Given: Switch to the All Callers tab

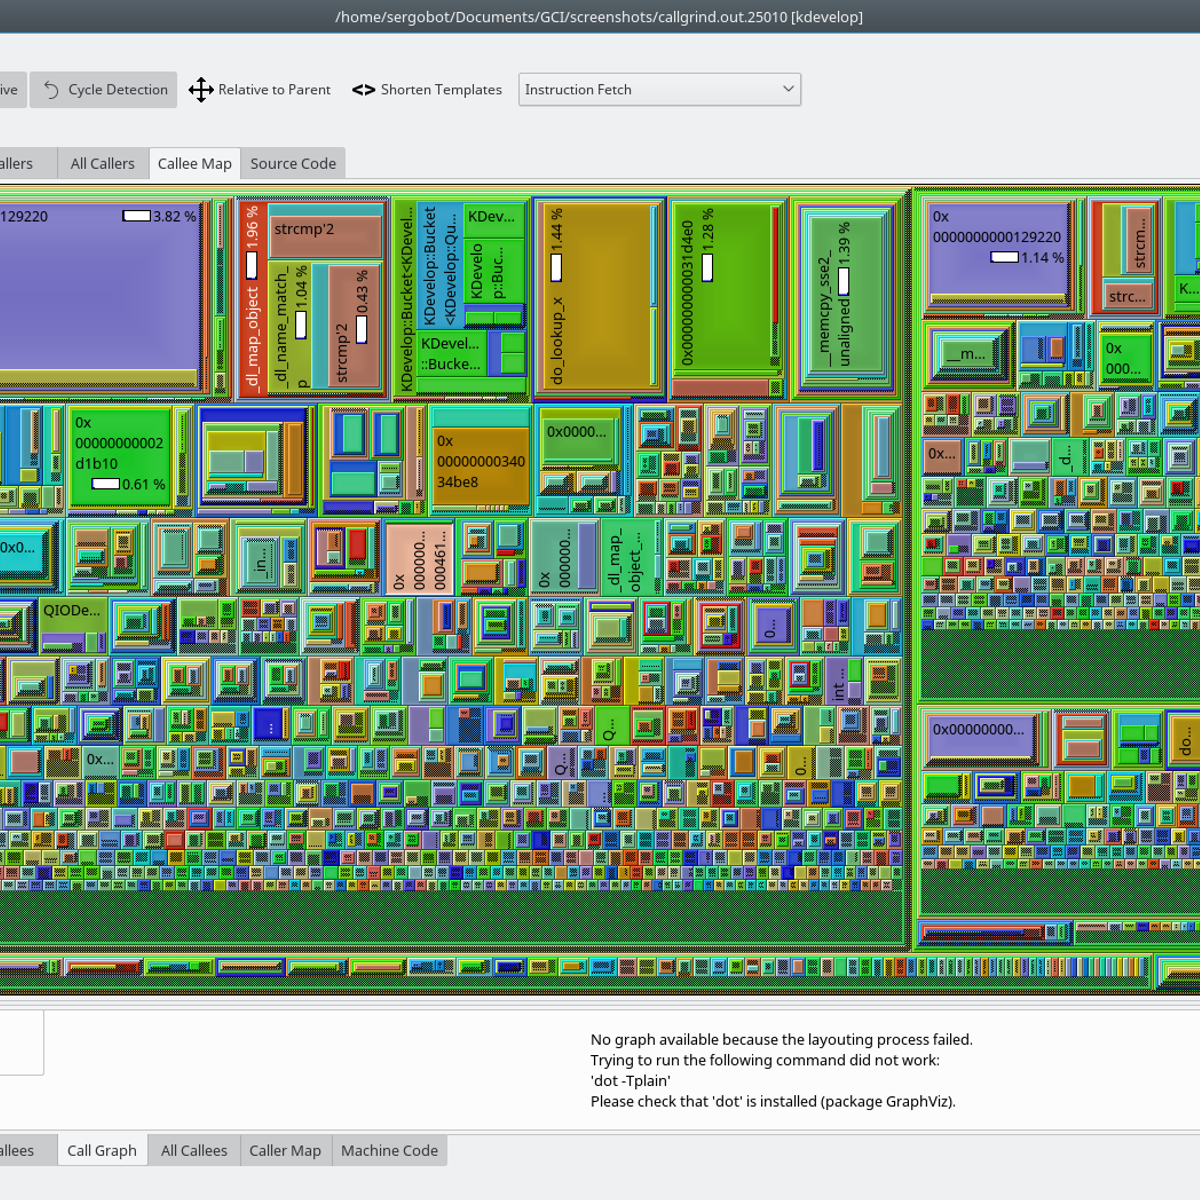Looking at the screenshot, I should click(102, 164).
